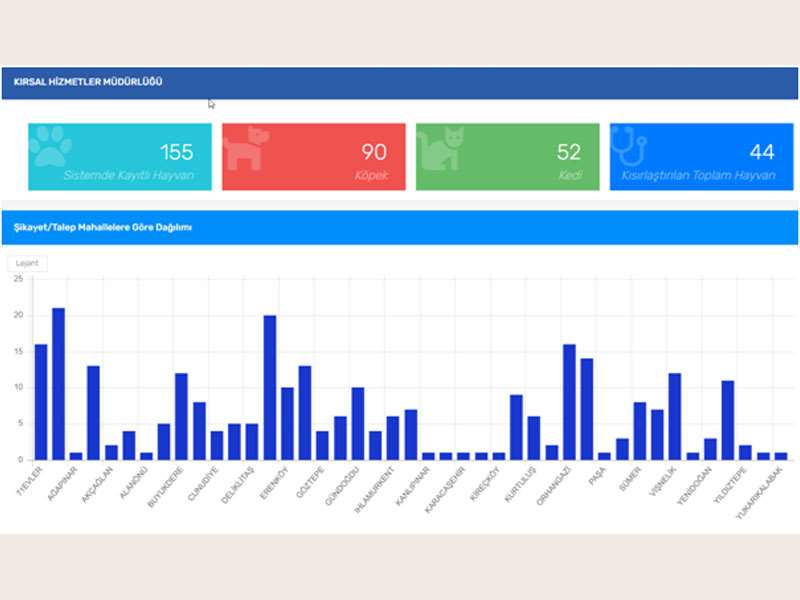Click the 52 cat count value
Viewport: 800px width, 600px height.
click(x=568, y=152)
